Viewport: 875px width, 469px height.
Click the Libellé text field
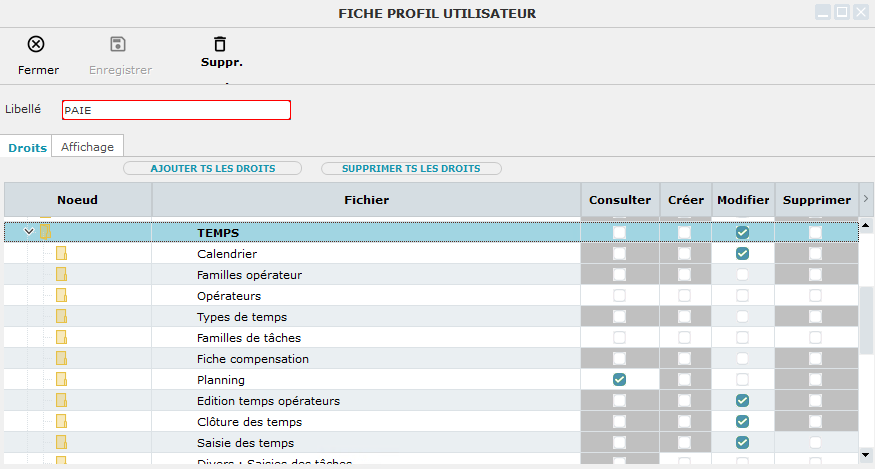pyautogui.click(x=176, y=110)
